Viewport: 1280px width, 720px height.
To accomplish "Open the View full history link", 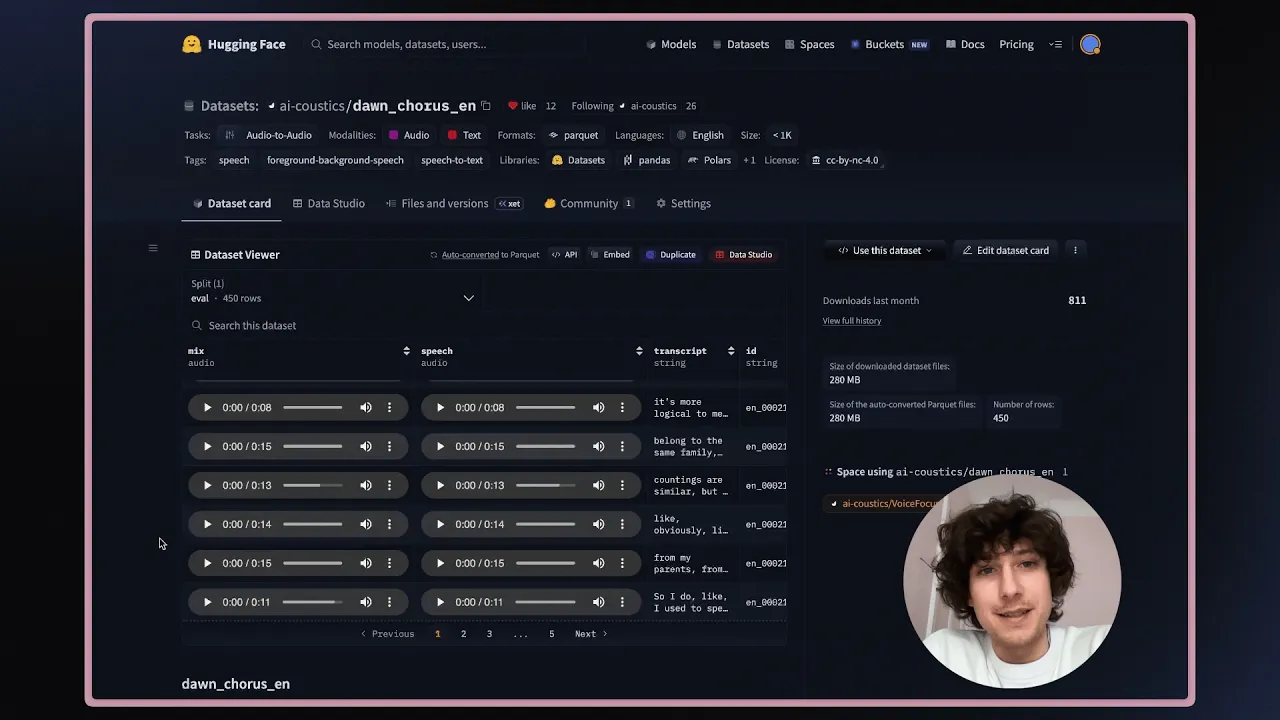I will tap(852, 321).
